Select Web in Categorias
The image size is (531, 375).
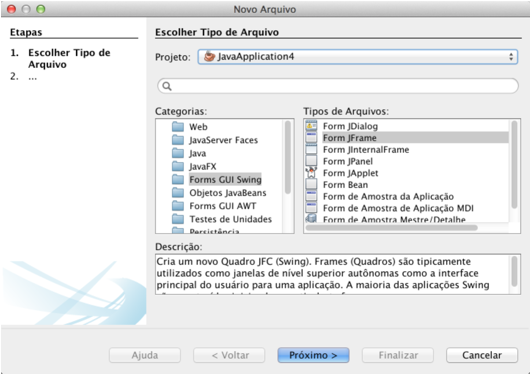[198, 127]
